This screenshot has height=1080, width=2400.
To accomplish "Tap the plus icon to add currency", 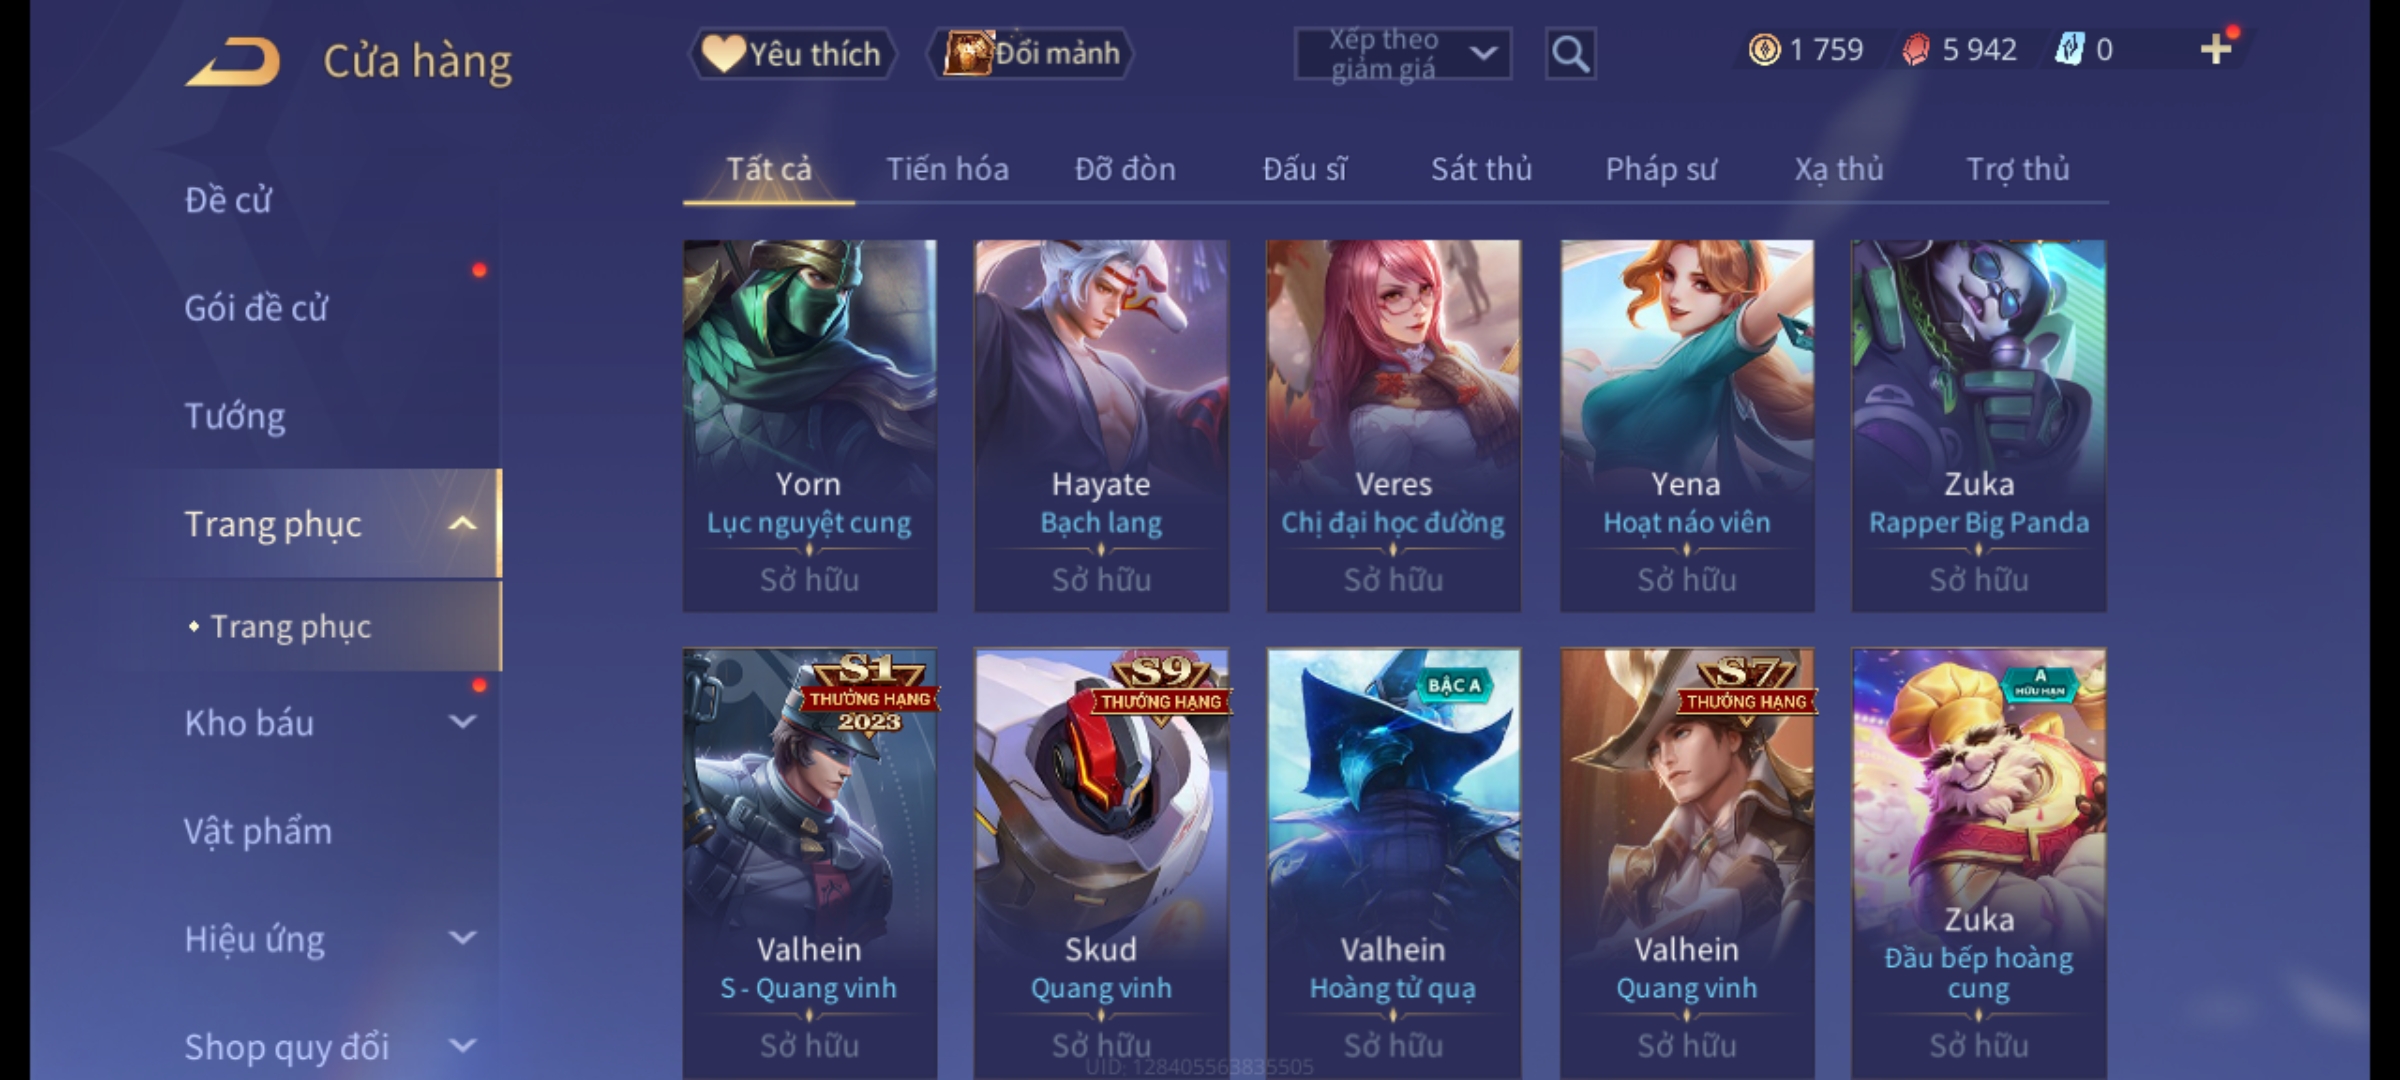I will pyautogui.click(x=2216, y=49).
